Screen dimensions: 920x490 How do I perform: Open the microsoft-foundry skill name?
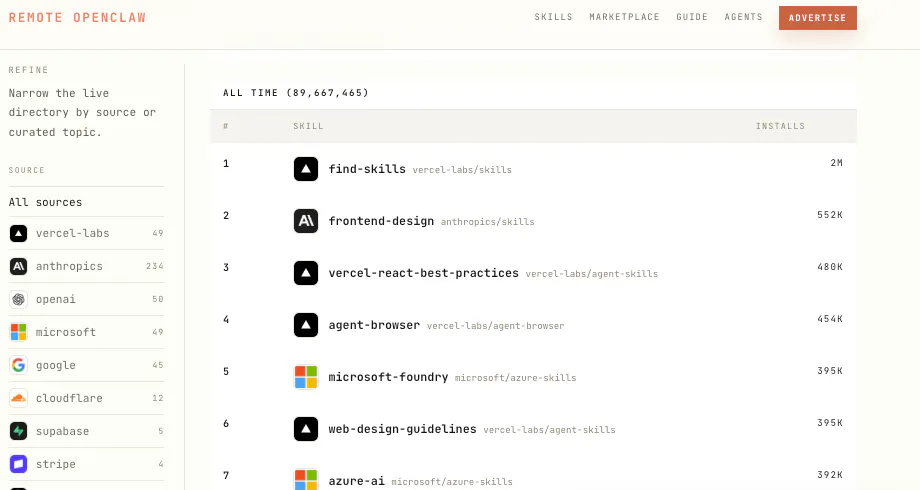click(x=388, y=377)
